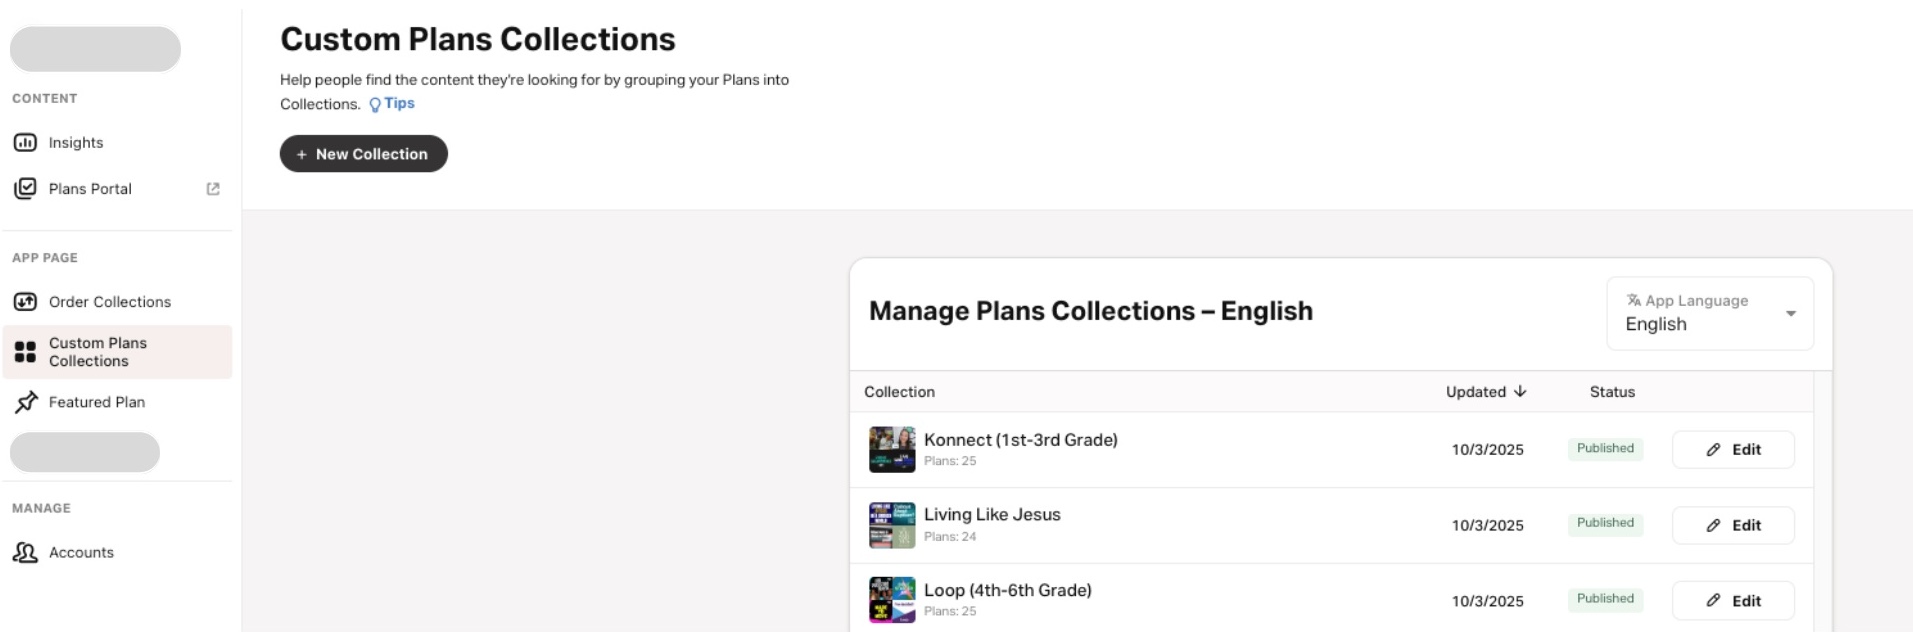Click the Custom Plans Collections grid icon
Screen dimensions: 1913x632
(x=25, y=352)
